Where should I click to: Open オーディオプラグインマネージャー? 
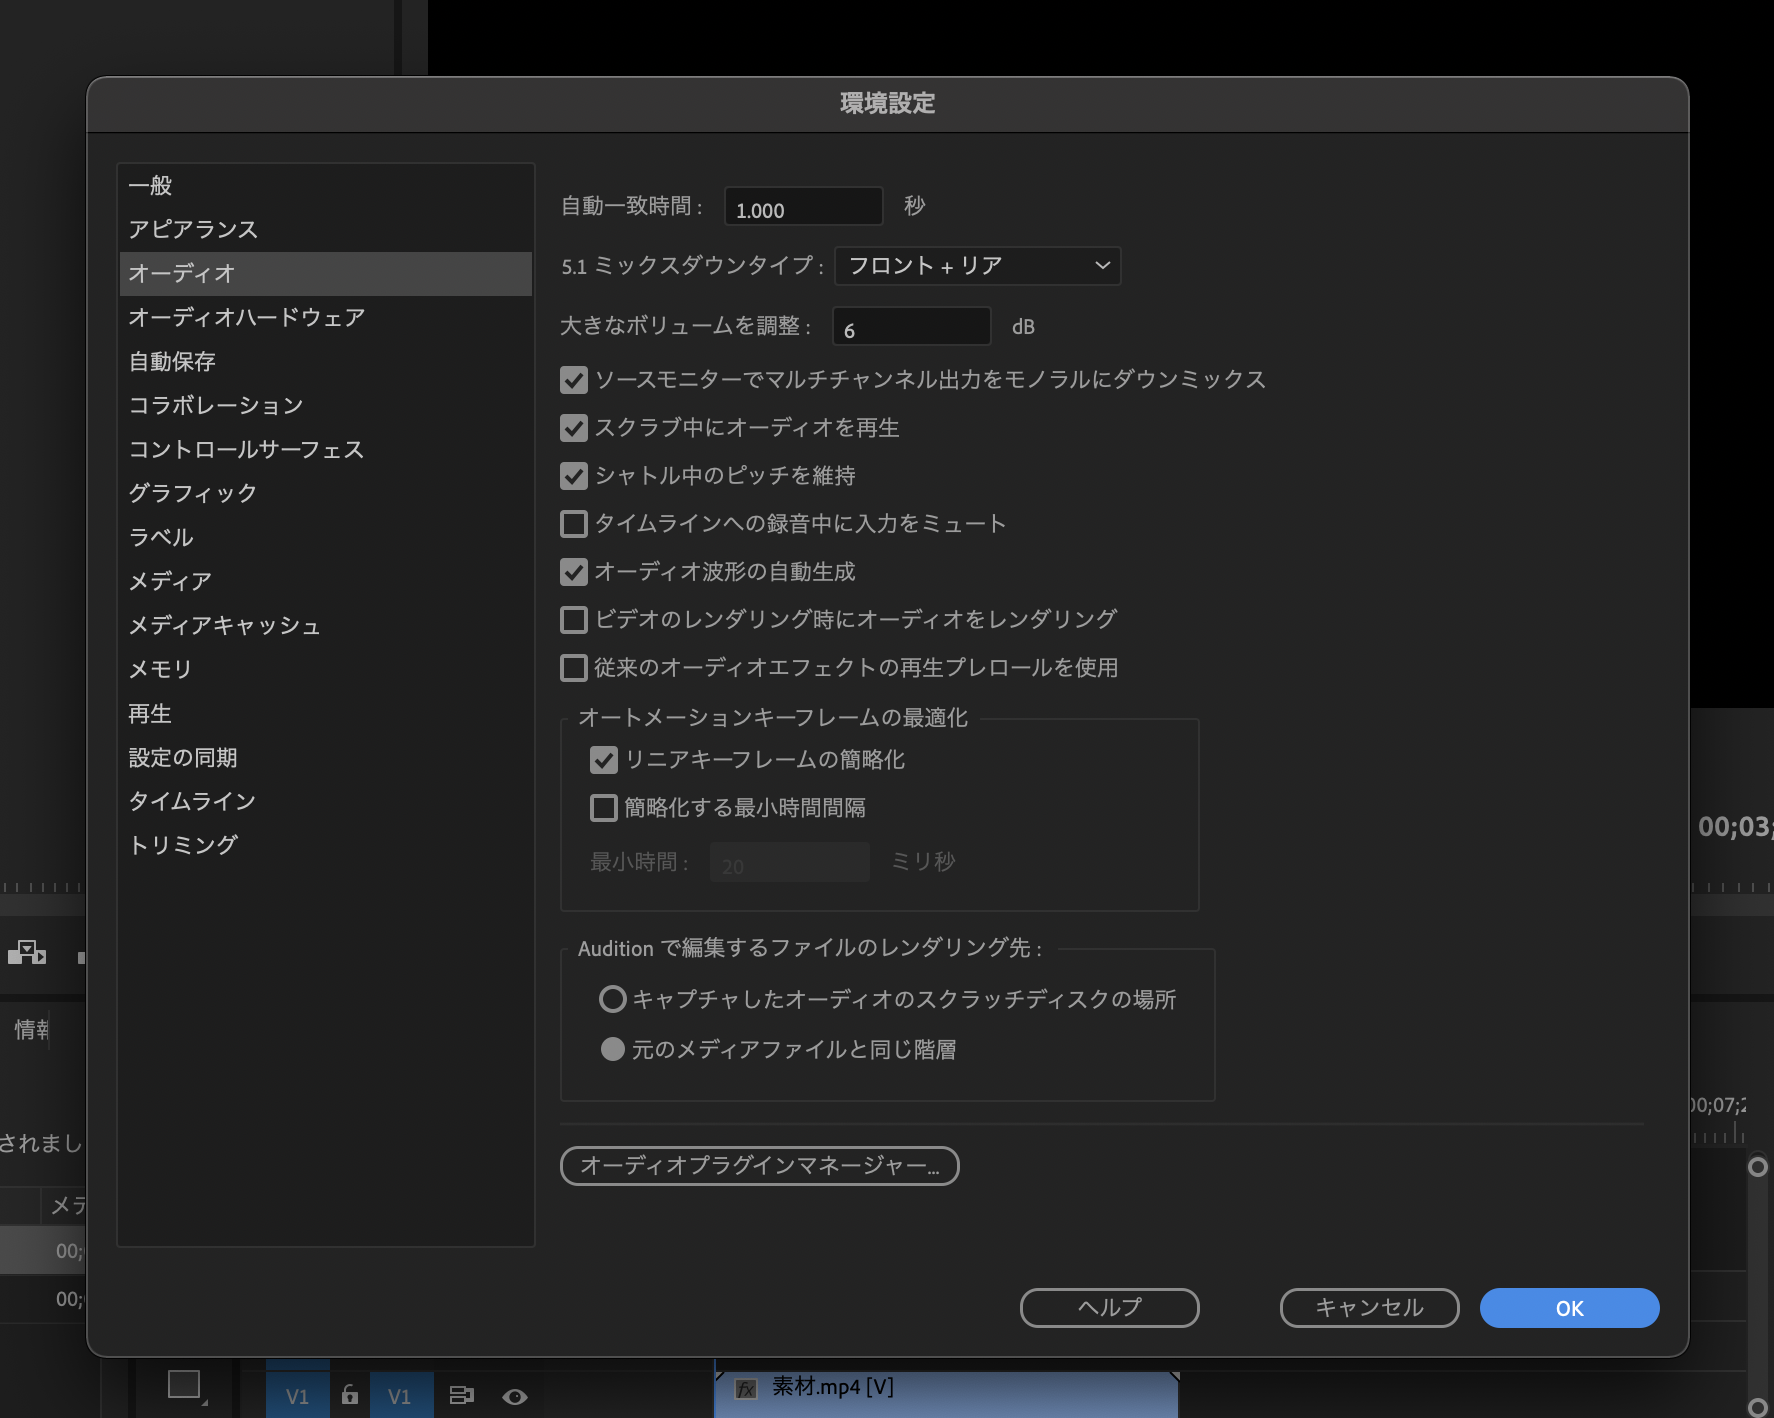point(760,1166)
